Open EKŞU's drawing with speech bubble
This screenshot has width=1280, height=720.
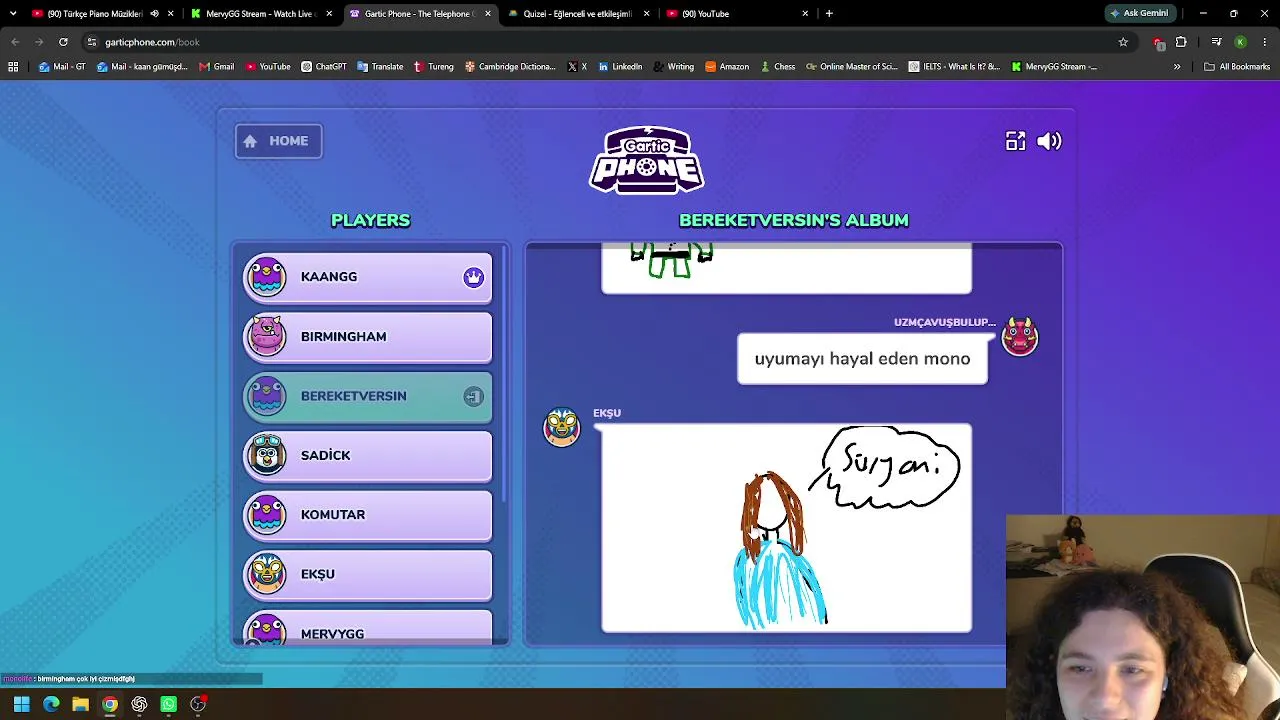click(x=786, y=528)
